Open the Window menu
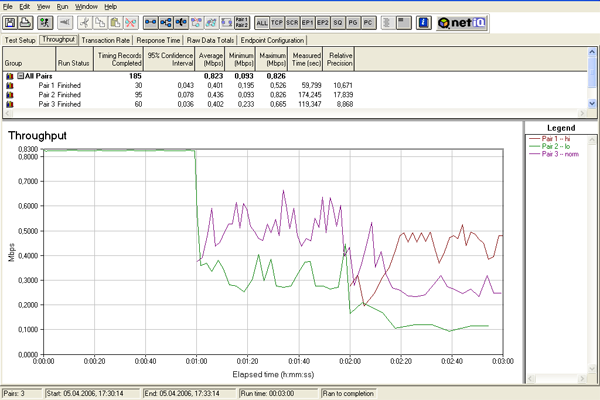The height and width of the screenshot is (400, 600). pyautogui.click(x=86, y=7)
